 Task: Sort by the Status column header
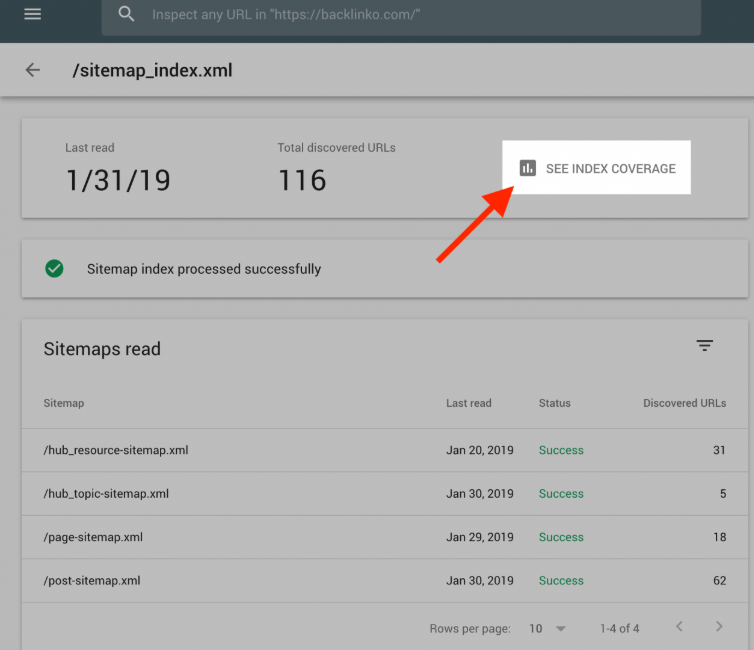[x=554, y=403]
